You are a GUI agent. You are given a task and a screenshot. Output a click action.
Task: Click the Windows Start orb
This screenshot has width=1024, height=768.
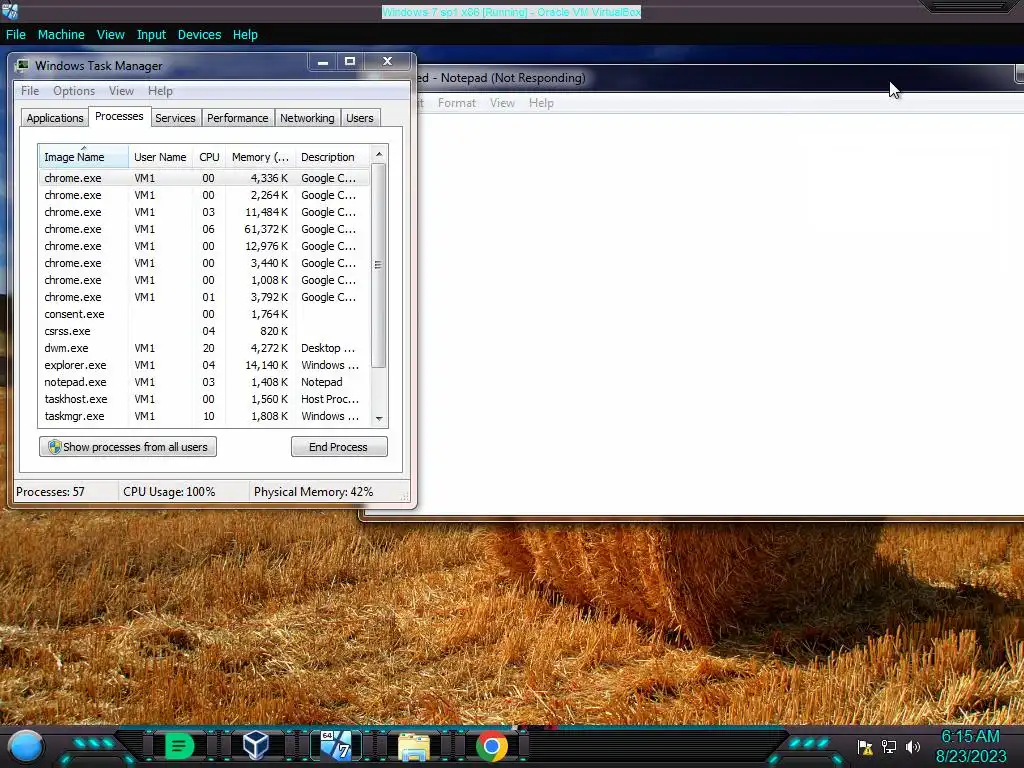tap(25, 746)
